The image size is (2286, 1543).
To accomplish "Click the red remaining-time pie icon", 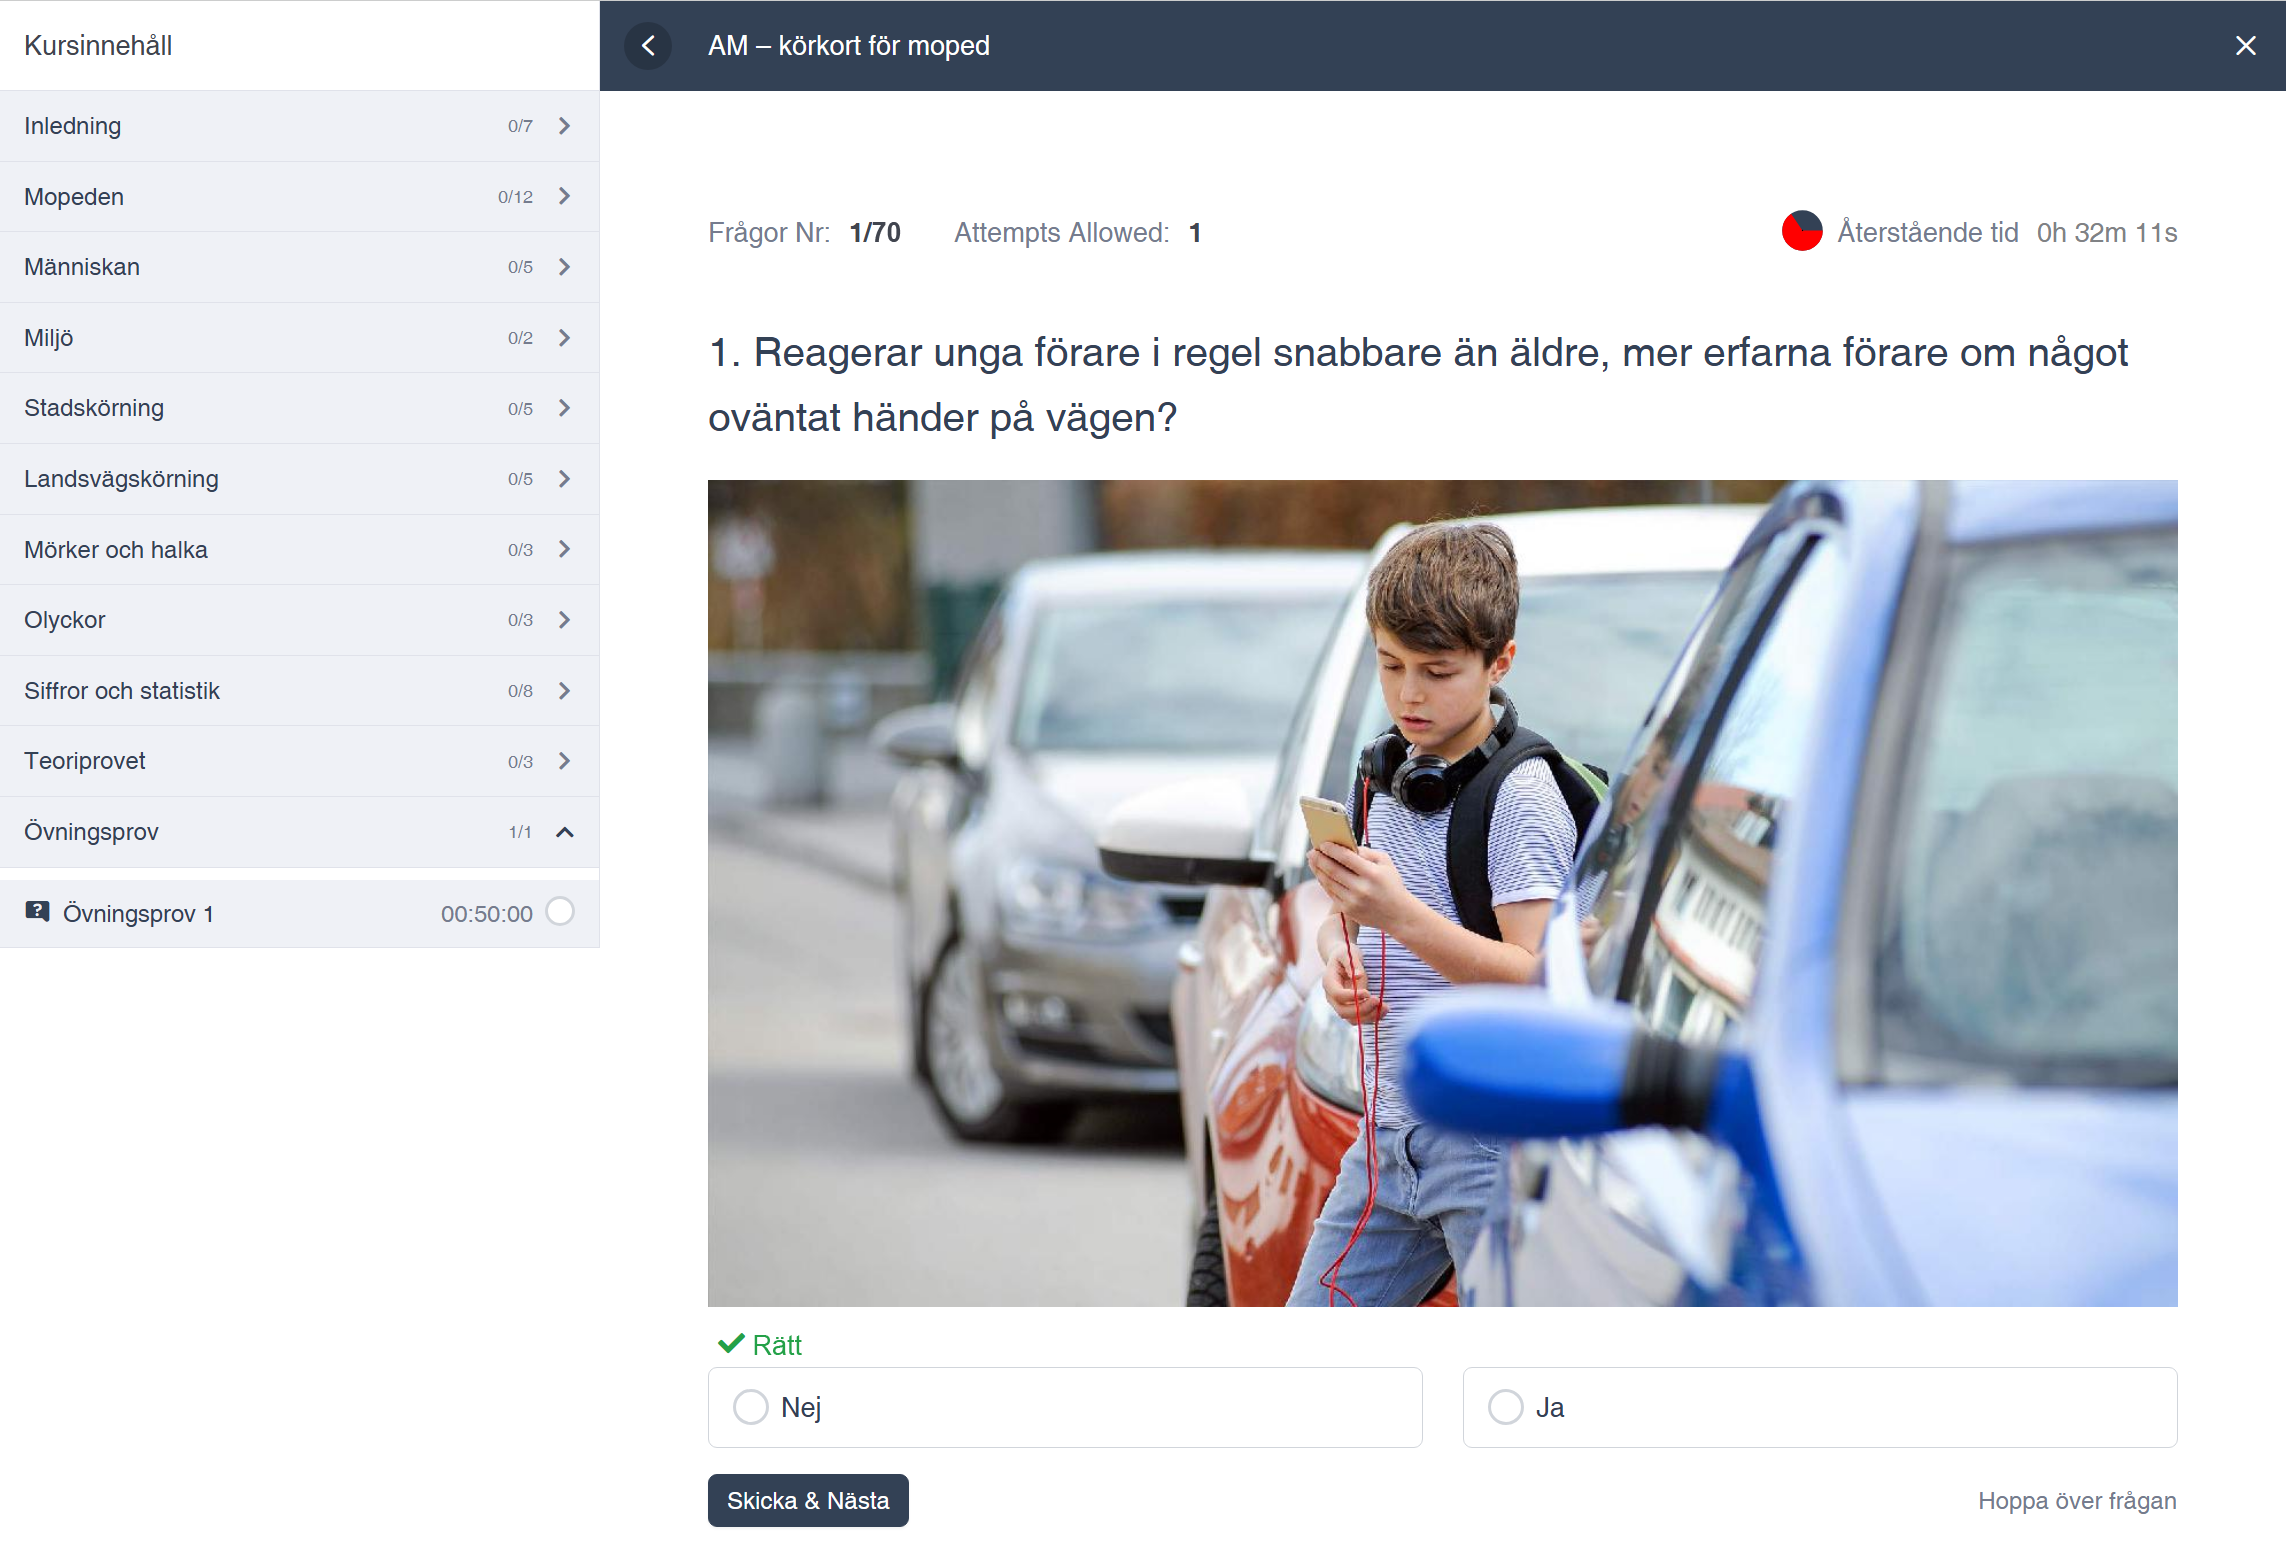I will [x=1801, y=232].
